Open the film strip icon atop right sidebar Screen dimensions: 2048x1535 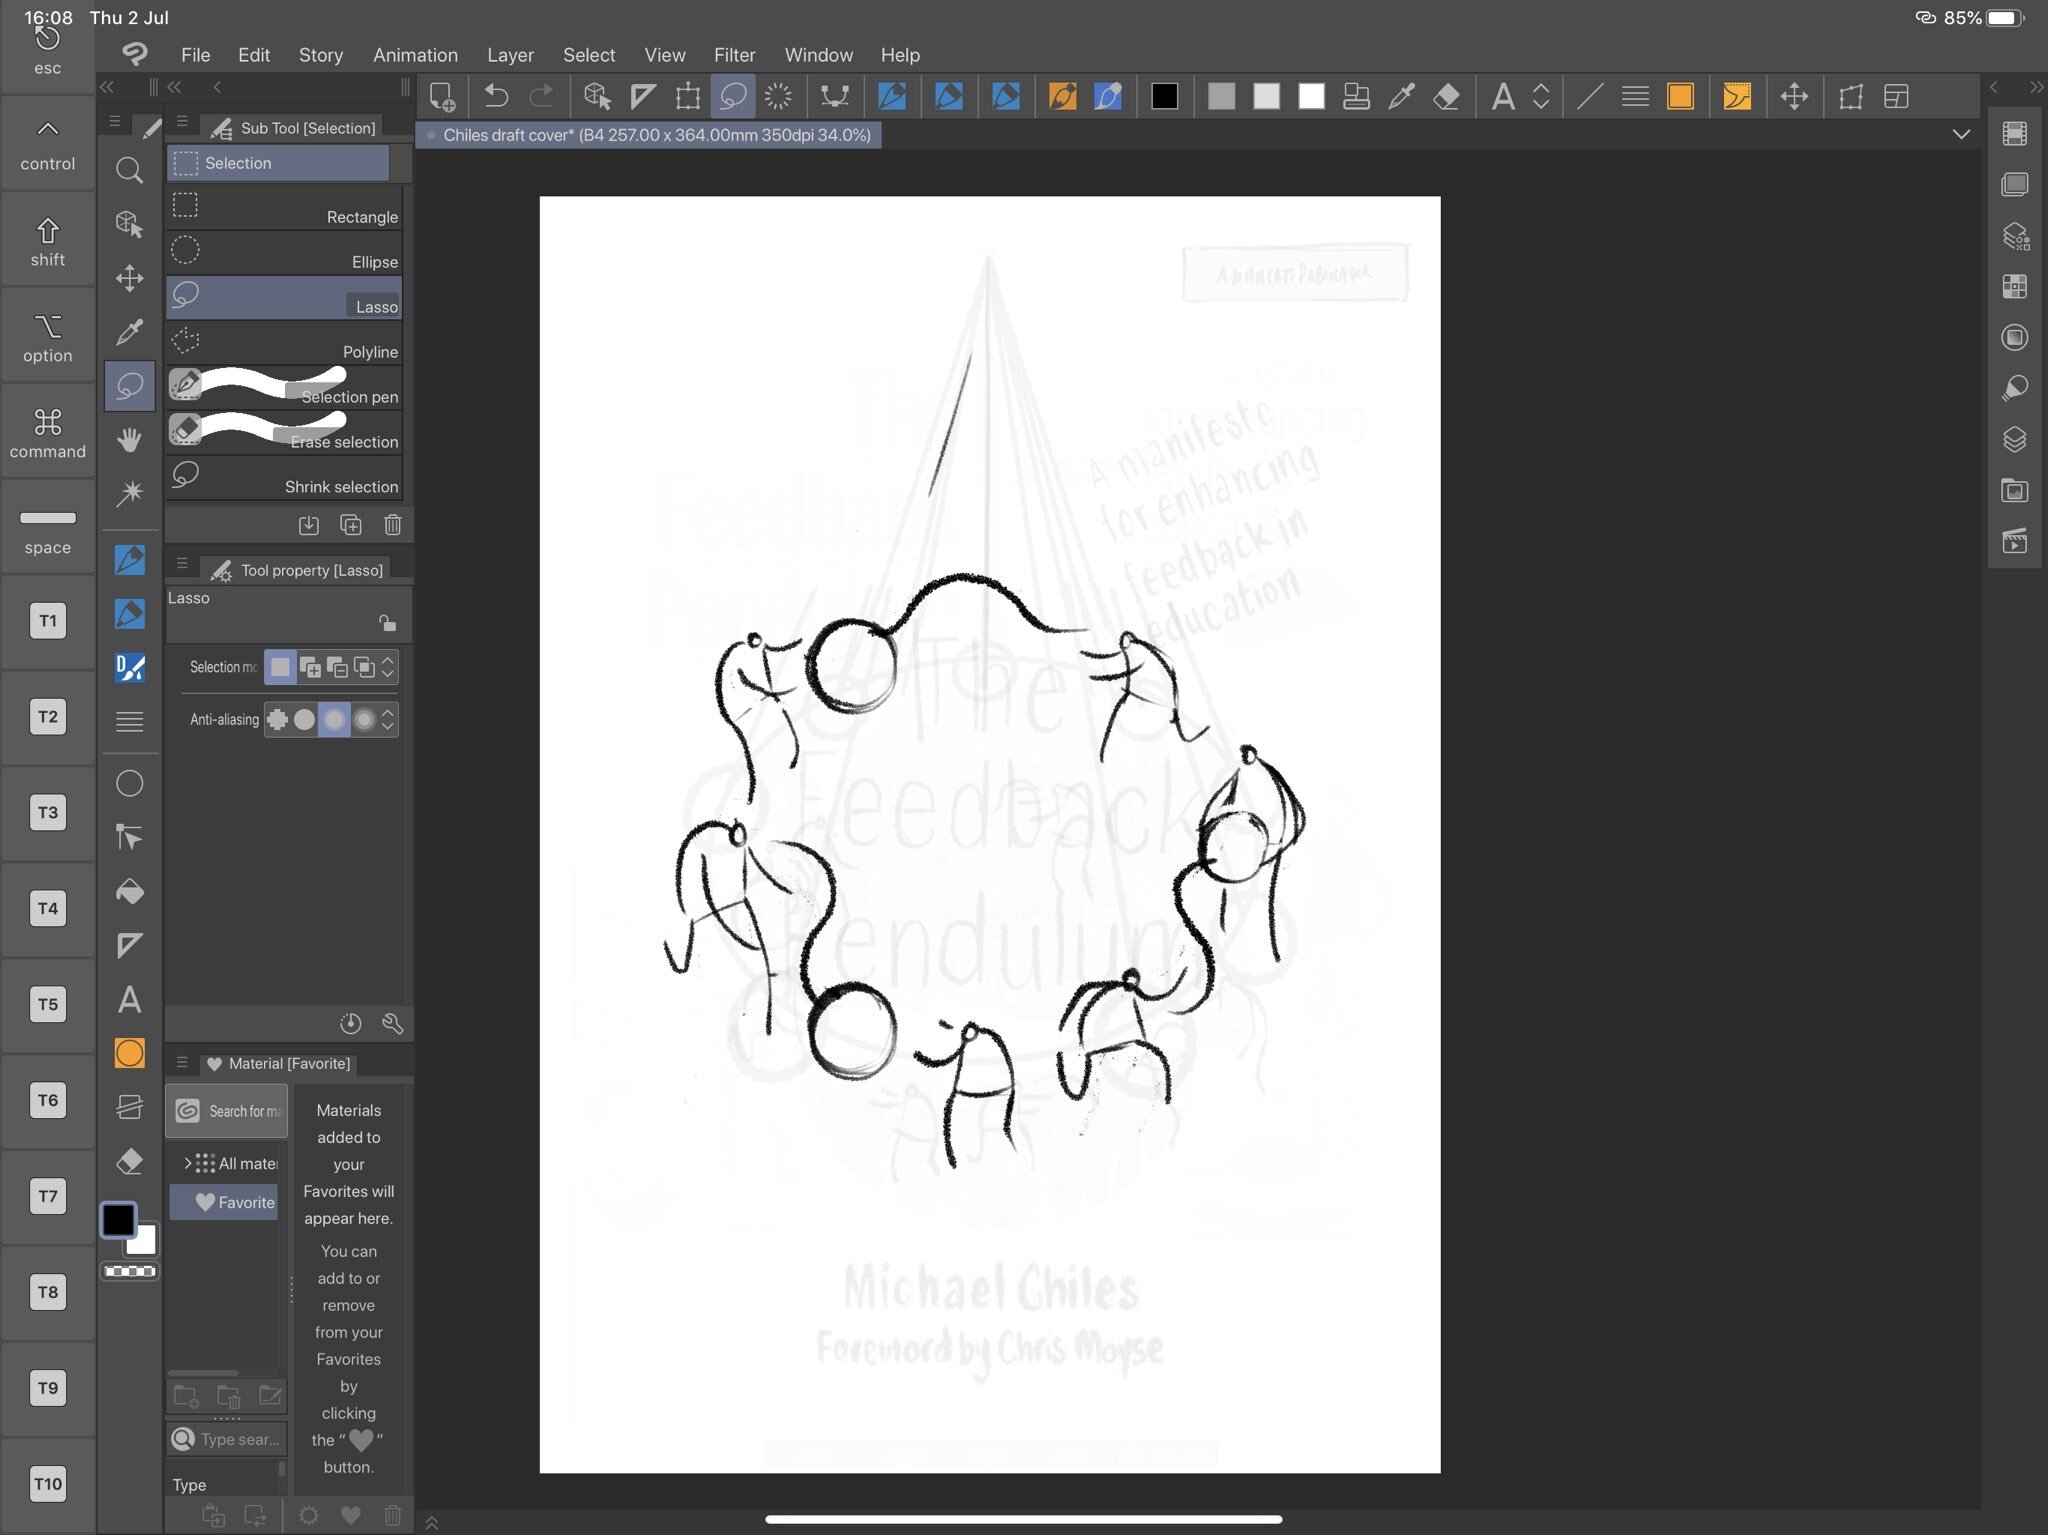click(2015, 133)
